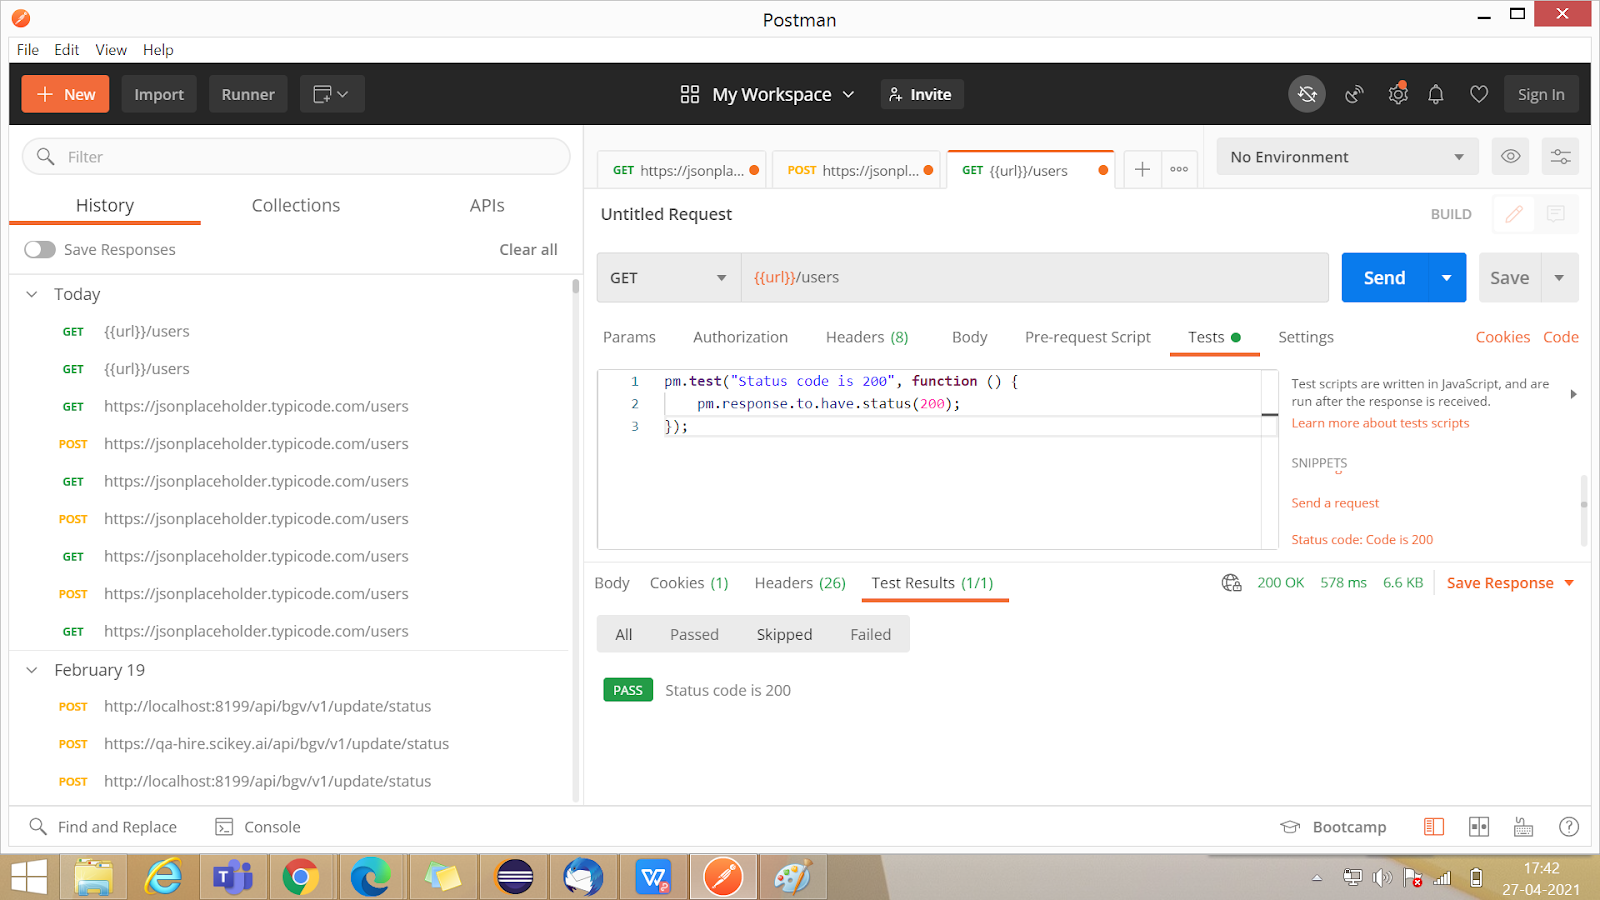Open the Bootcamp icon
The height and width of the screenshot is (900, 1600).
pyautogui.click(x=1290, y=827)
